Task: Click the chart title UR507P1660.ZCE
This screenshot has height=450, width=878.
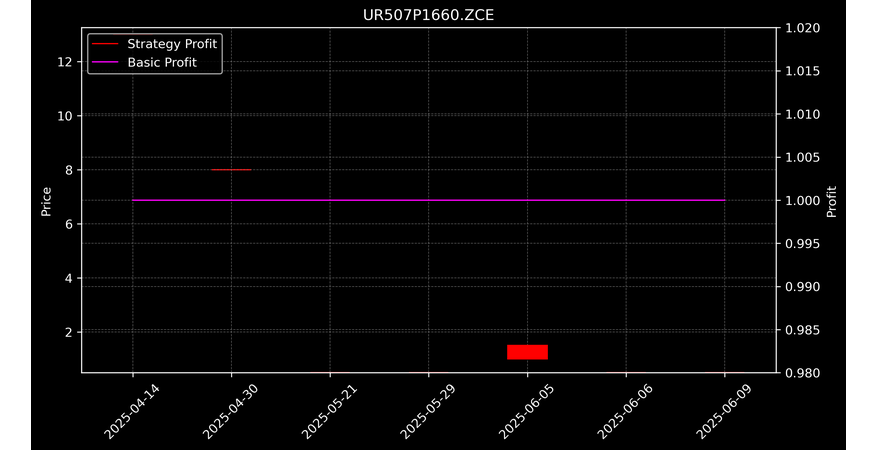Action: coord(428,15)
